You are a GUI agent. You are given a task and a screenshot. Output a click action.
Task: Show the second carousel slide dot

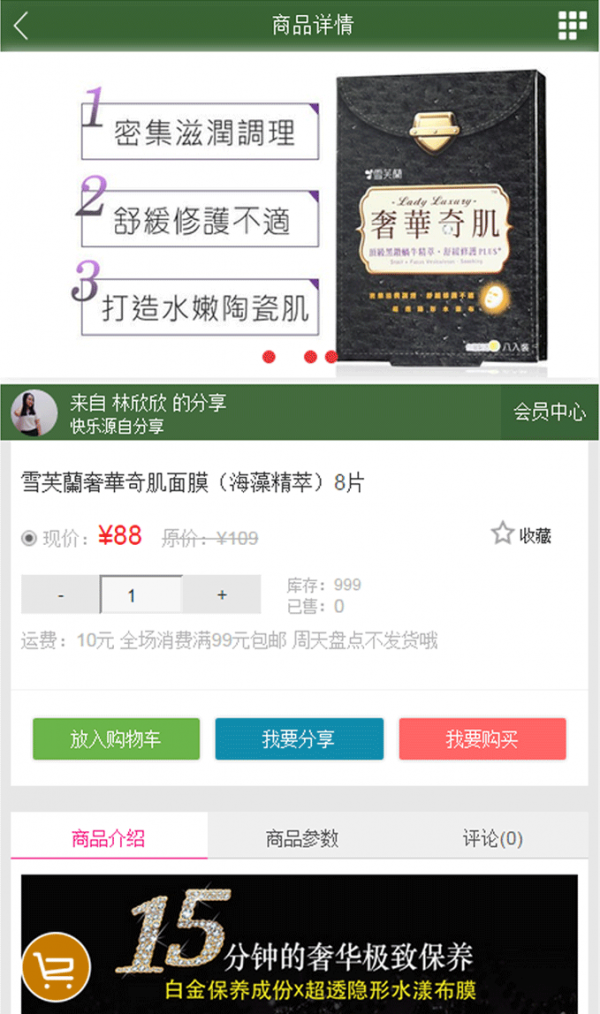click(310, 357)
